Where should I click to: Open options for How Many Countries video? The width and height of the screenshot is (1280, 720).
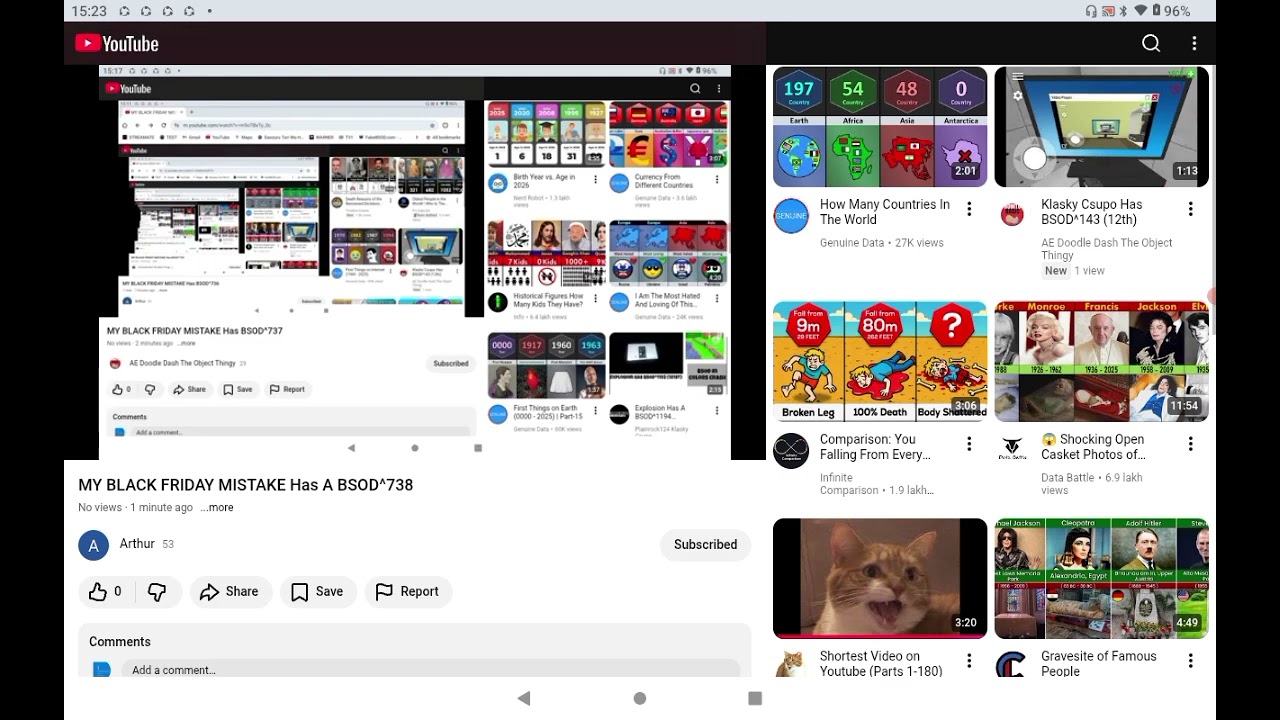[x=969, y=209]
